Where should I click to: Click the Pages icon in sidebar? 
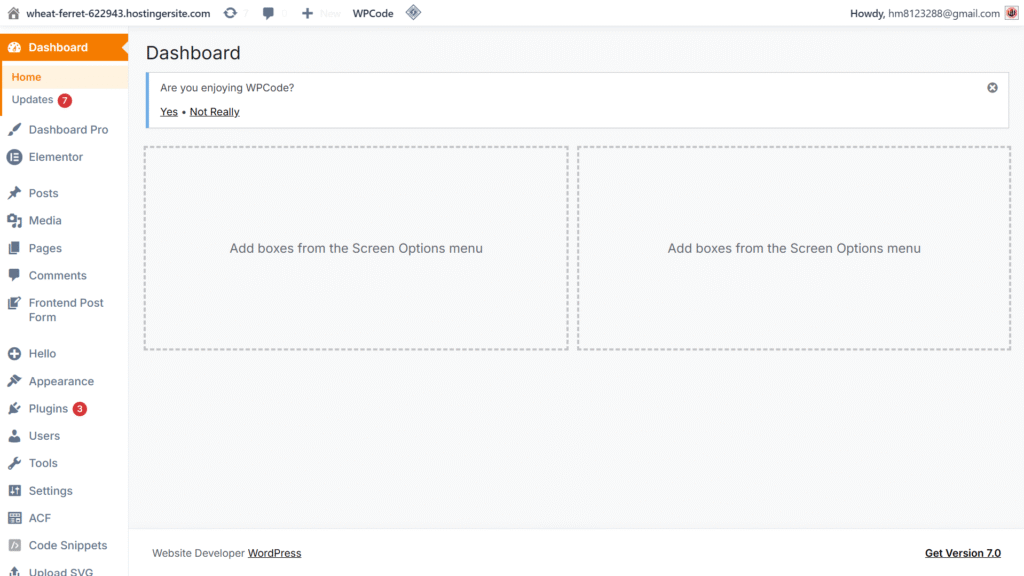tap(14, 248)
